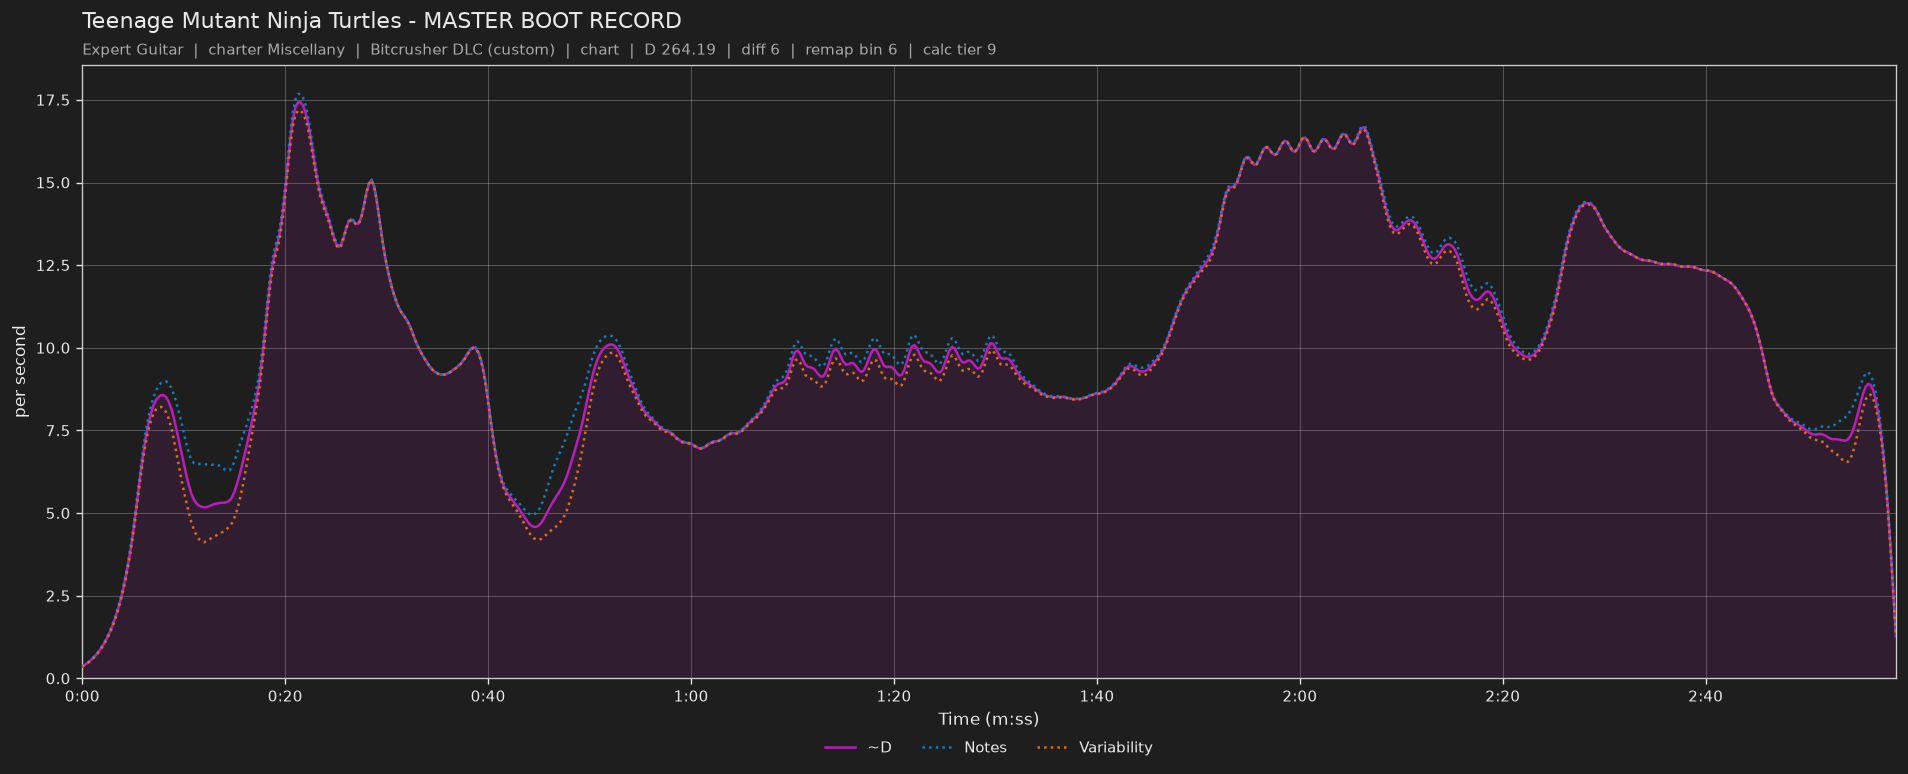Click the 5.0 y-axis tick label
Image resolution: width=1908 pixels, height=774 pixels.
pos(58,514)
